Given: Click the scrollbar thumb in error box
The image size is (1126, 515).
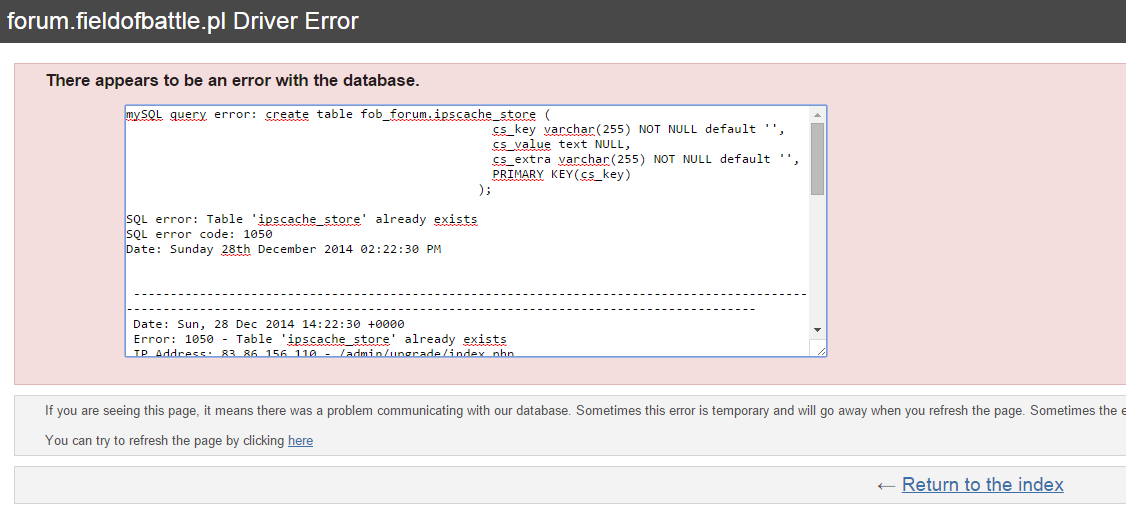Looking at the screenshot, I should click(x=817, y=158).
